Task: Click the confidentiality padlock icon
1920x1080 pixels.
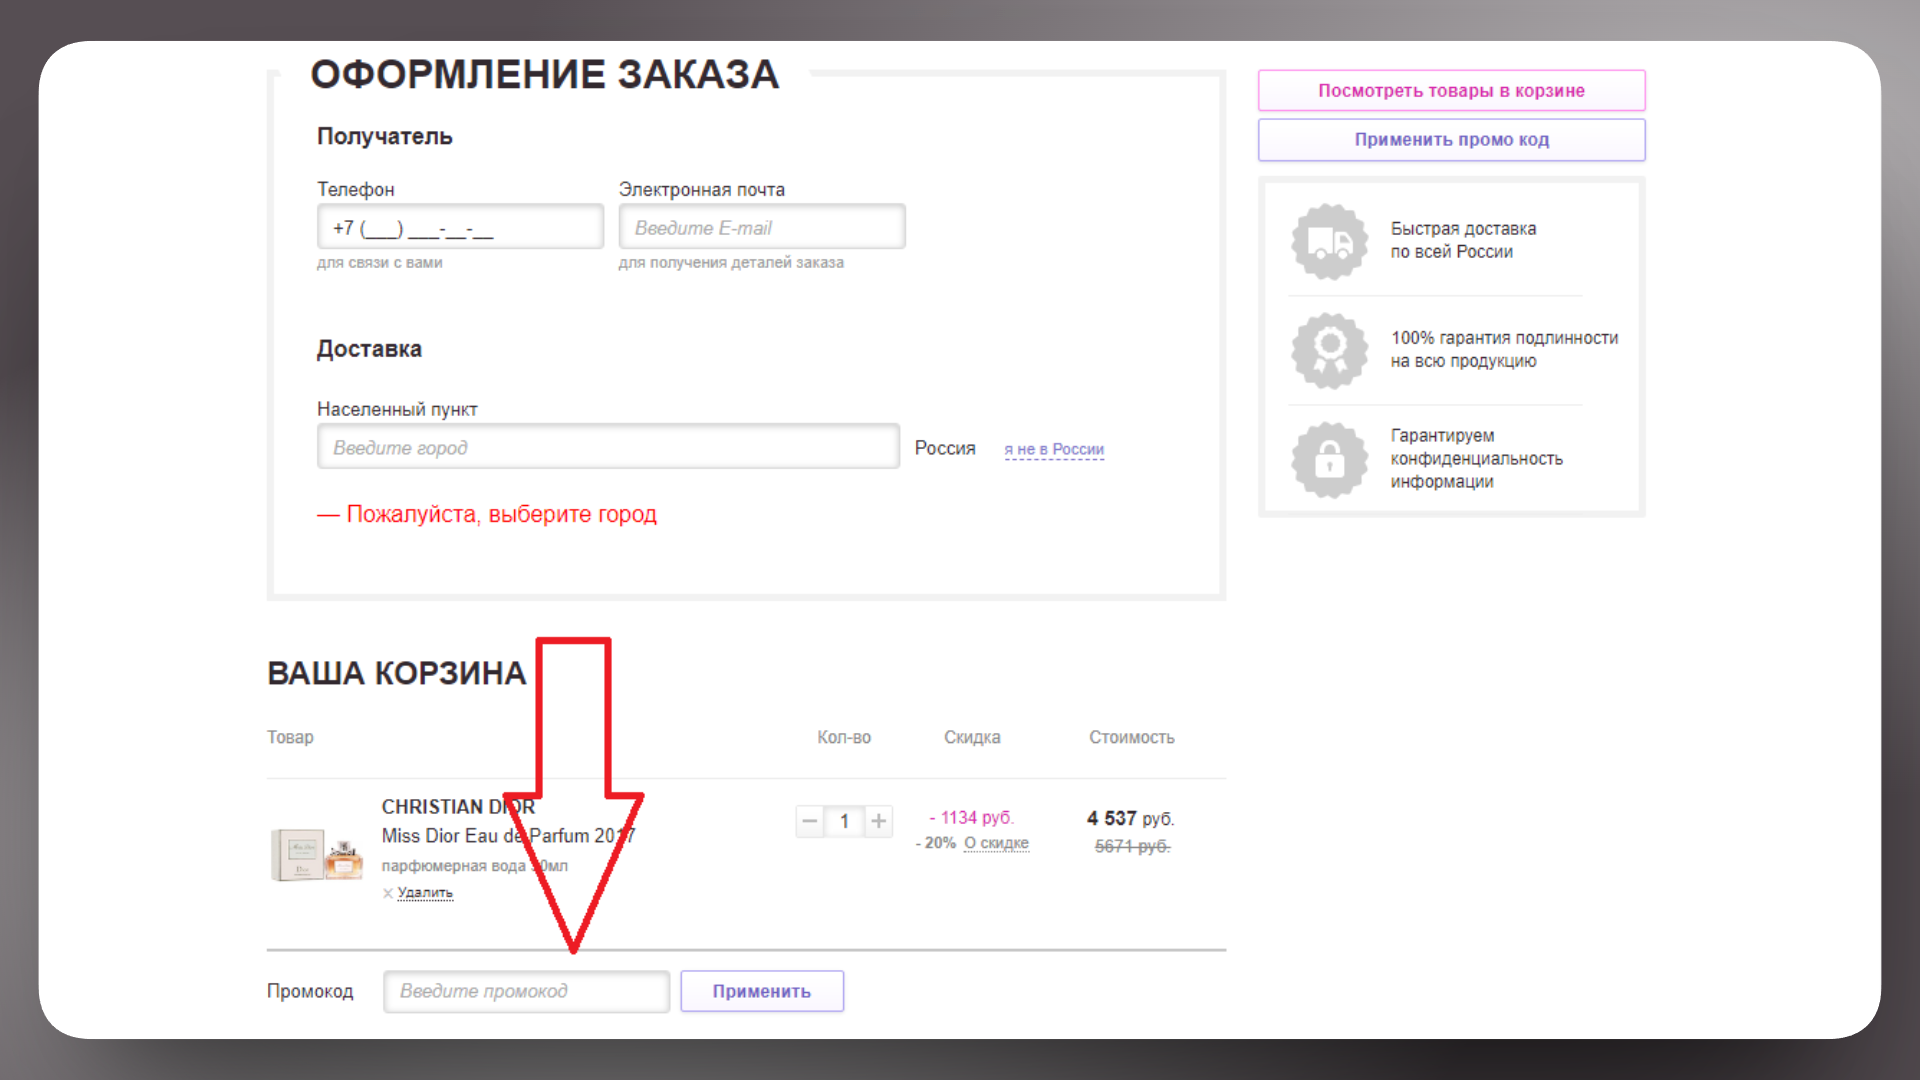Action: pyautogui.click(x=1329, y=460)
